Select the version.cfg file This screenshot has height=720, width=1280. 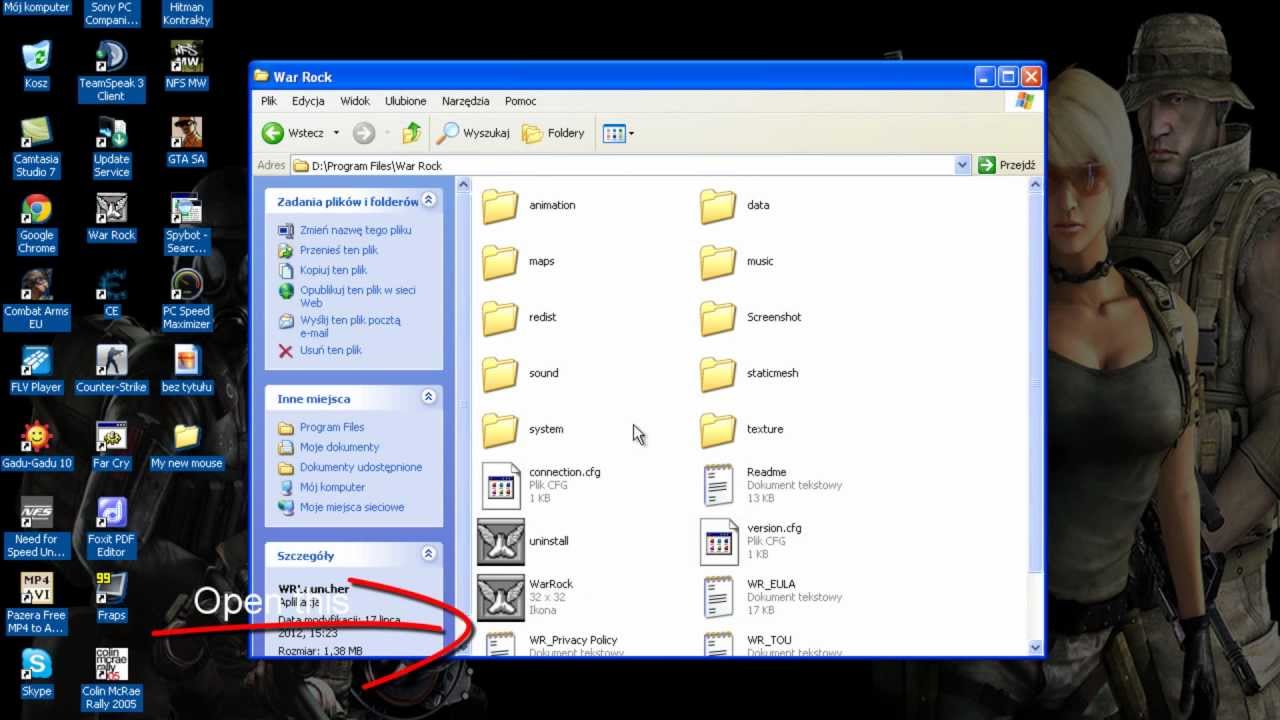pos(751,541)
